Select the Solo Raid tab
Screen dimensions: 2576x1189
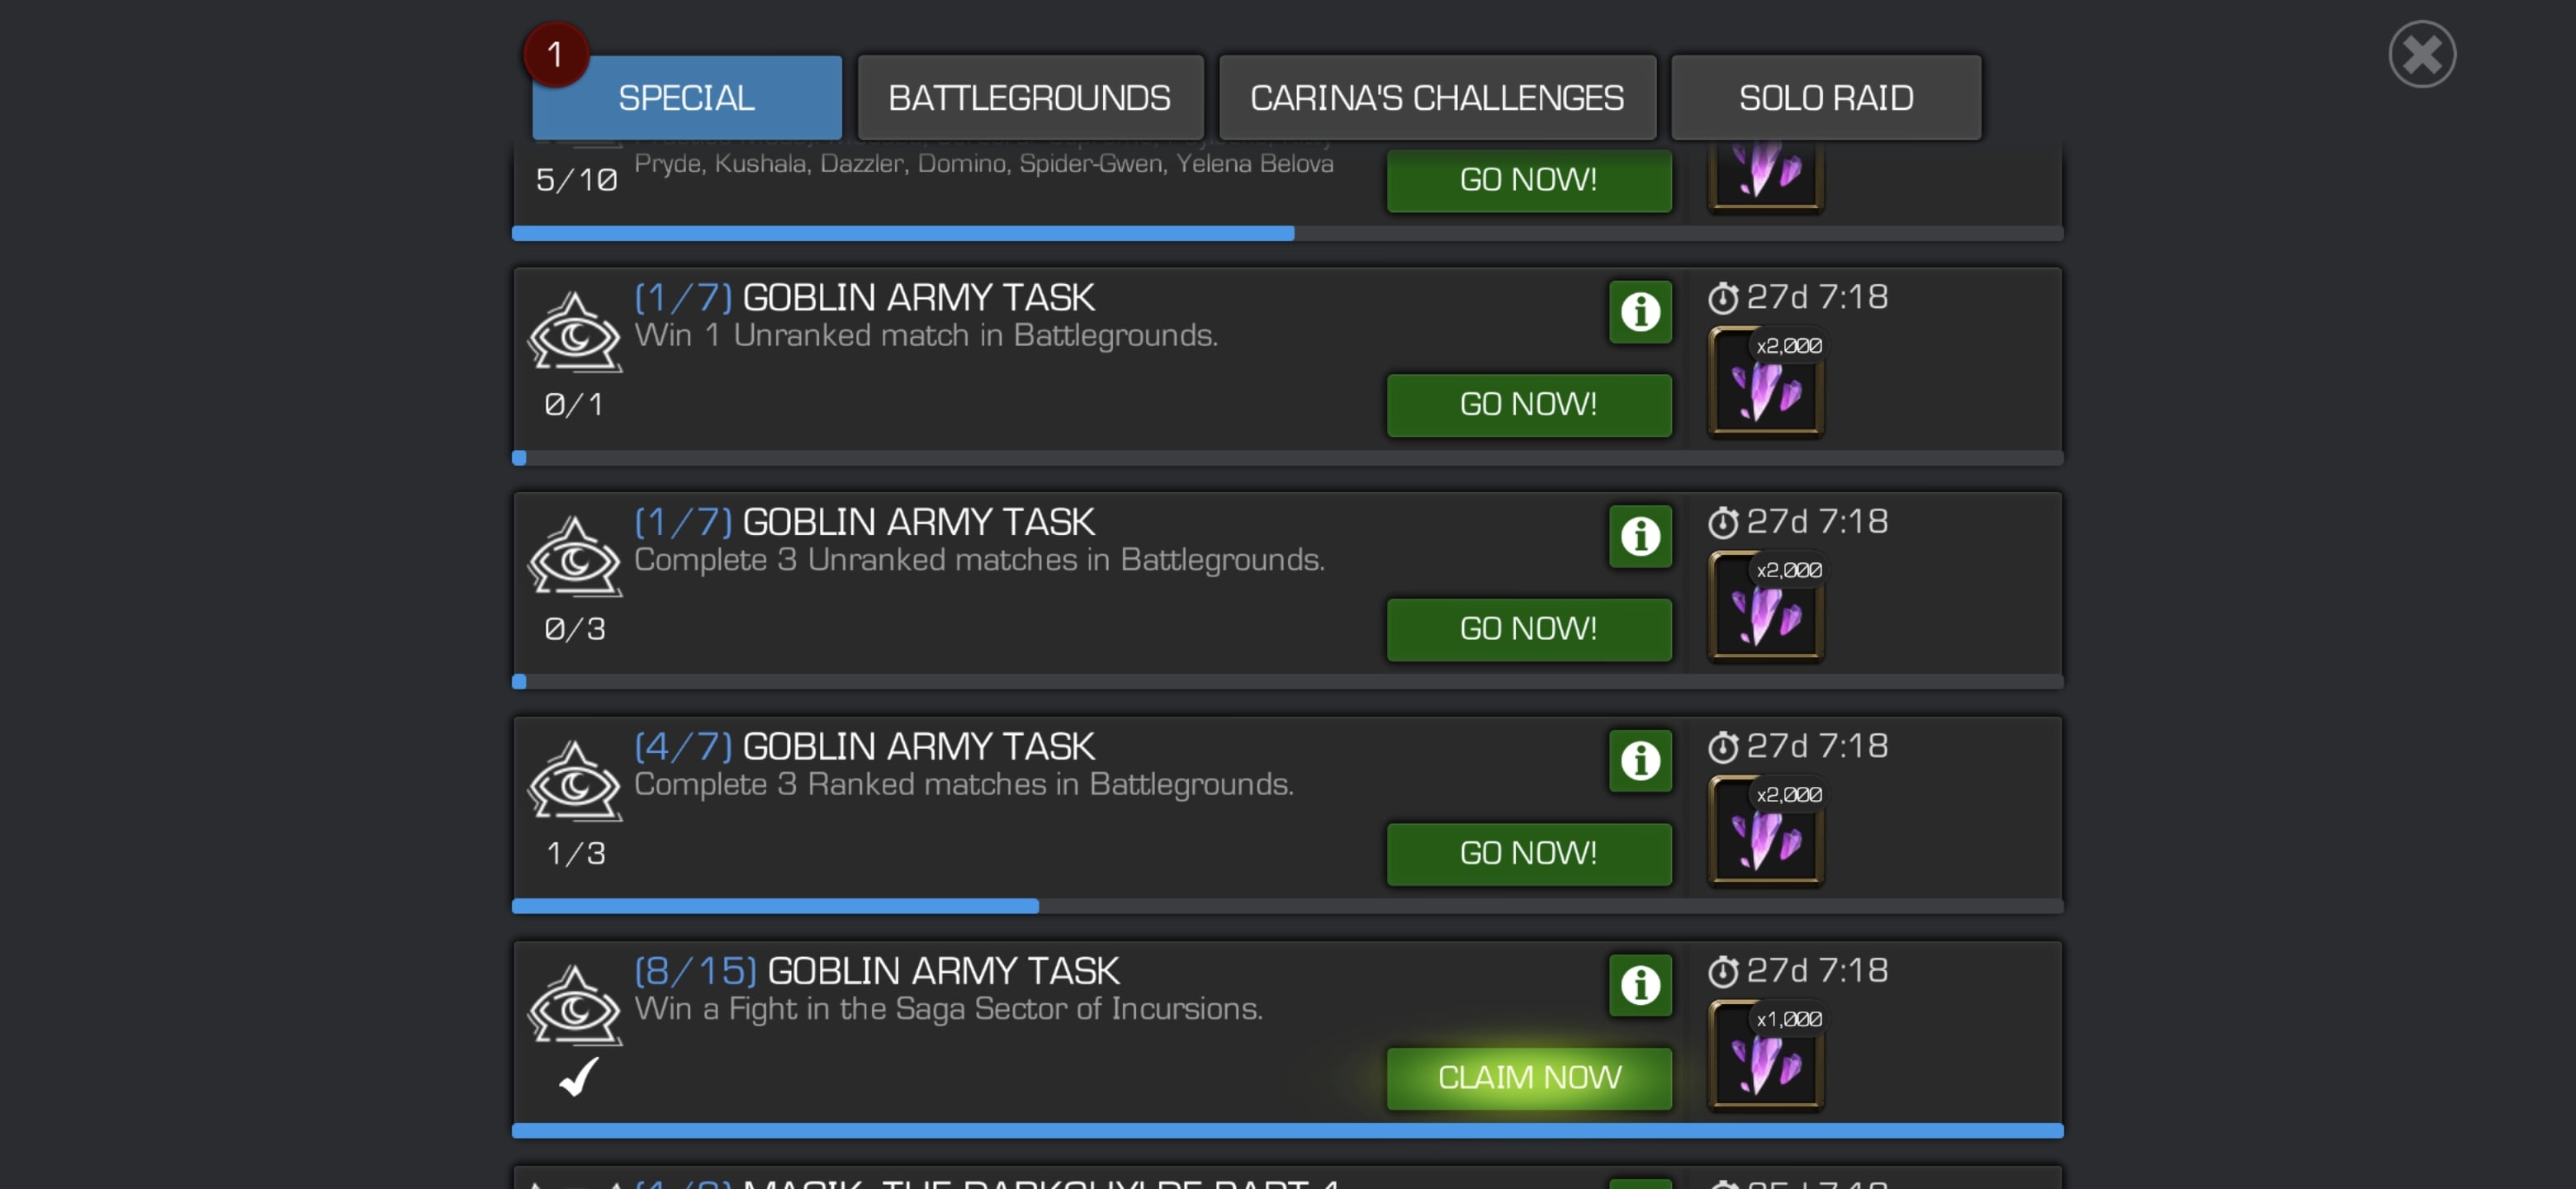click(x=1826, y=98)
